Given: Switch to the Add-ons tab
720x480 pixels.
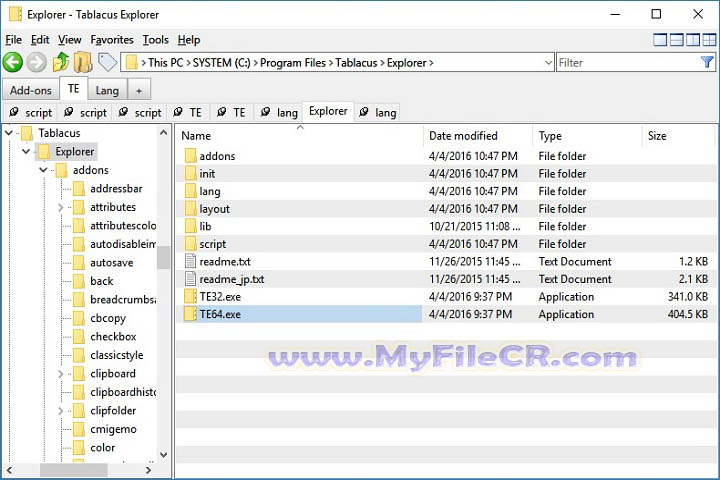Looking at the screenshot, I should pos(31,90).
